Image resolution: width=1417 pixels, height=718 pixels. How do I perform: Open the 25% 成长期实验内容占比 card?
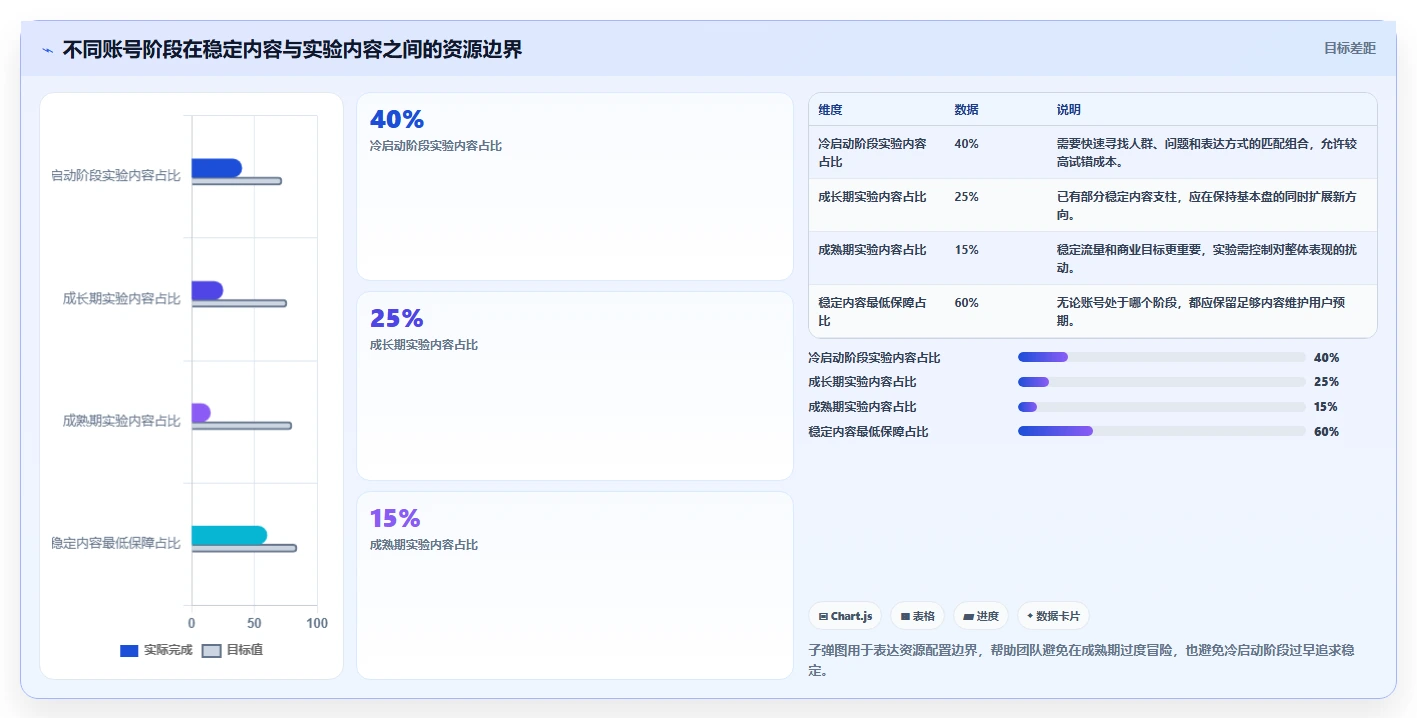click(x=575, y=386)
